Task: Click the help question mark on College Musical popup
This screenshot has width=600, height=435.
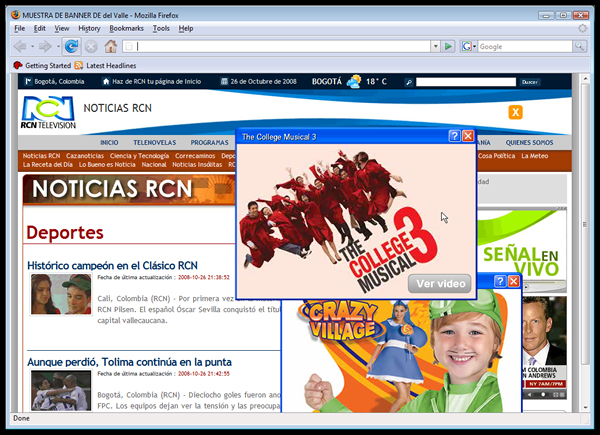Action: tap(454, 136)
